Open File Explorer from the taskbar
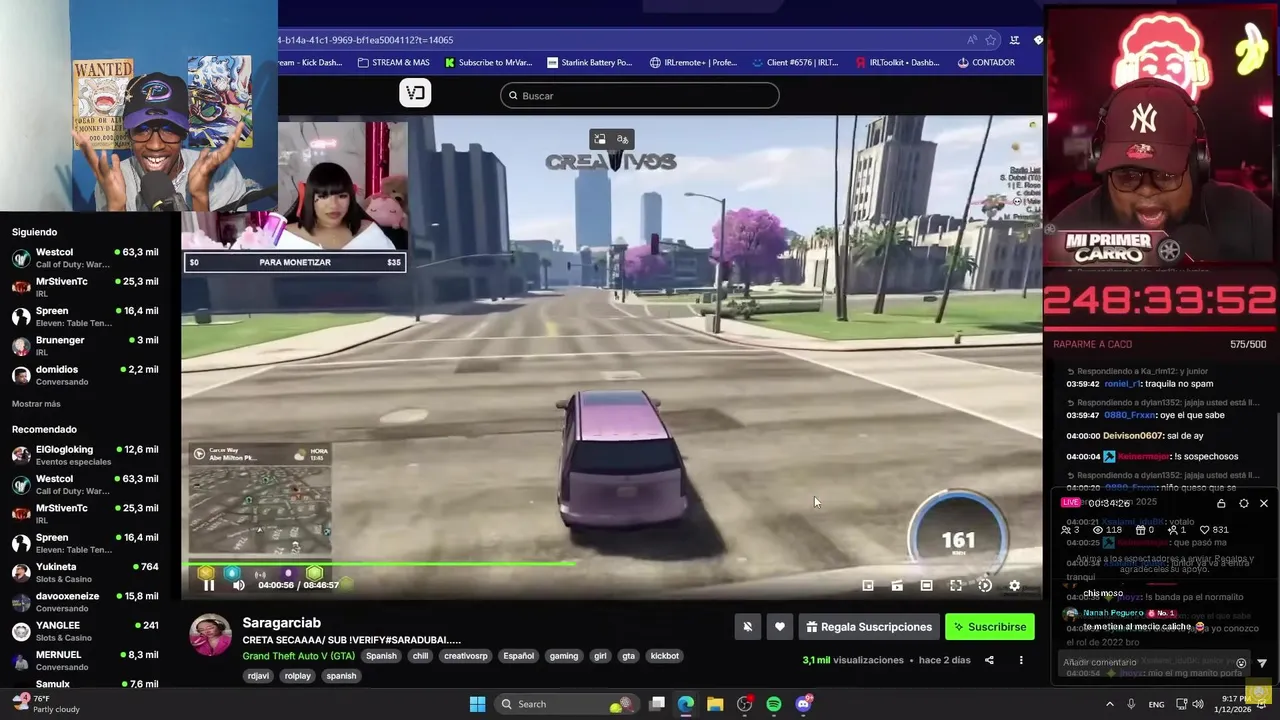The height and width of the screenshot is (720, 1280). pos(715,704)
